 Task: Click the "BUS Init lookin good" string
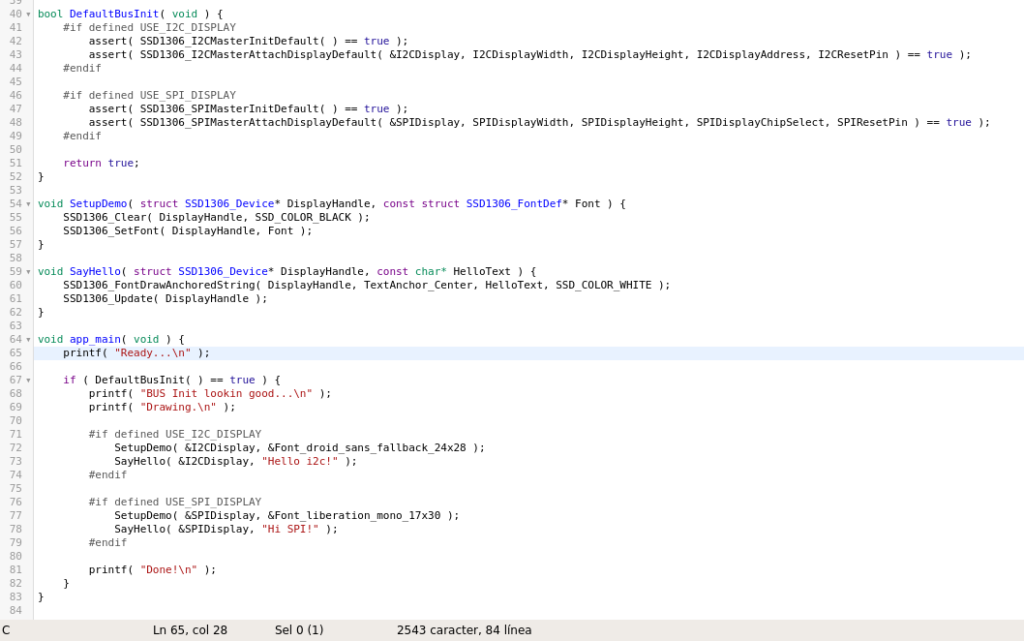226,394
